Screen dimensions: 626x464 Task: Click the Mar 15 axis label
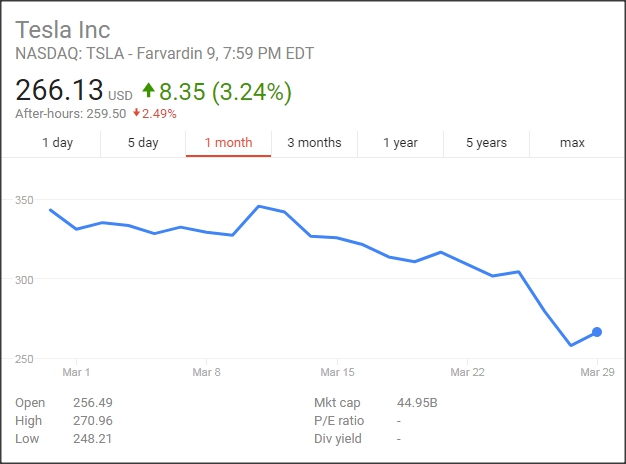(337, 372)
